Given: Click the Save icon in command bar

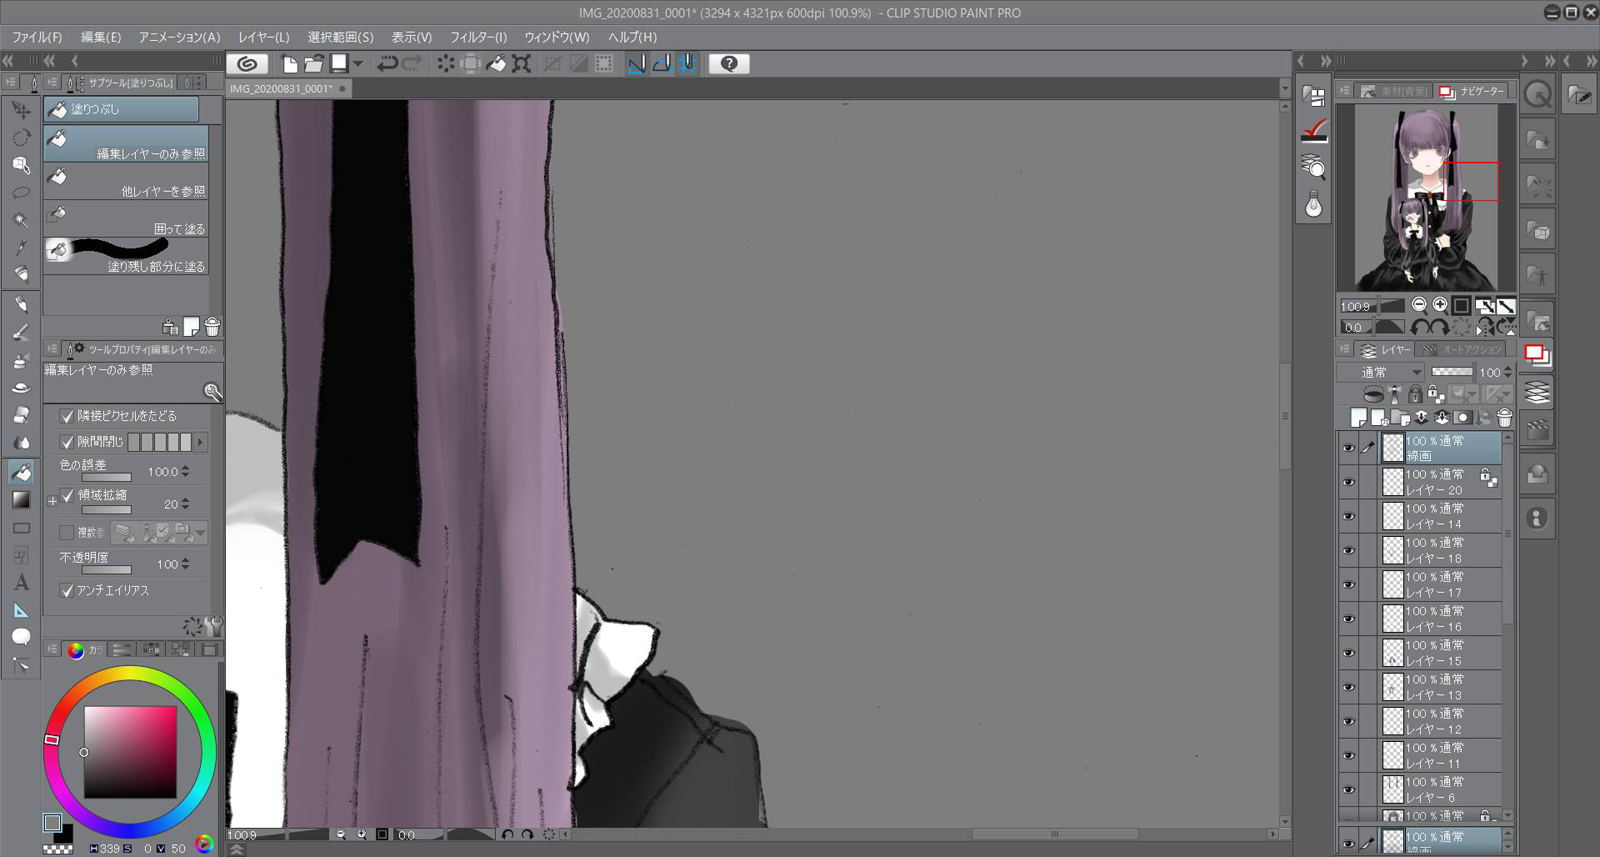Looking at the screenshot, I should coord(340,64).
